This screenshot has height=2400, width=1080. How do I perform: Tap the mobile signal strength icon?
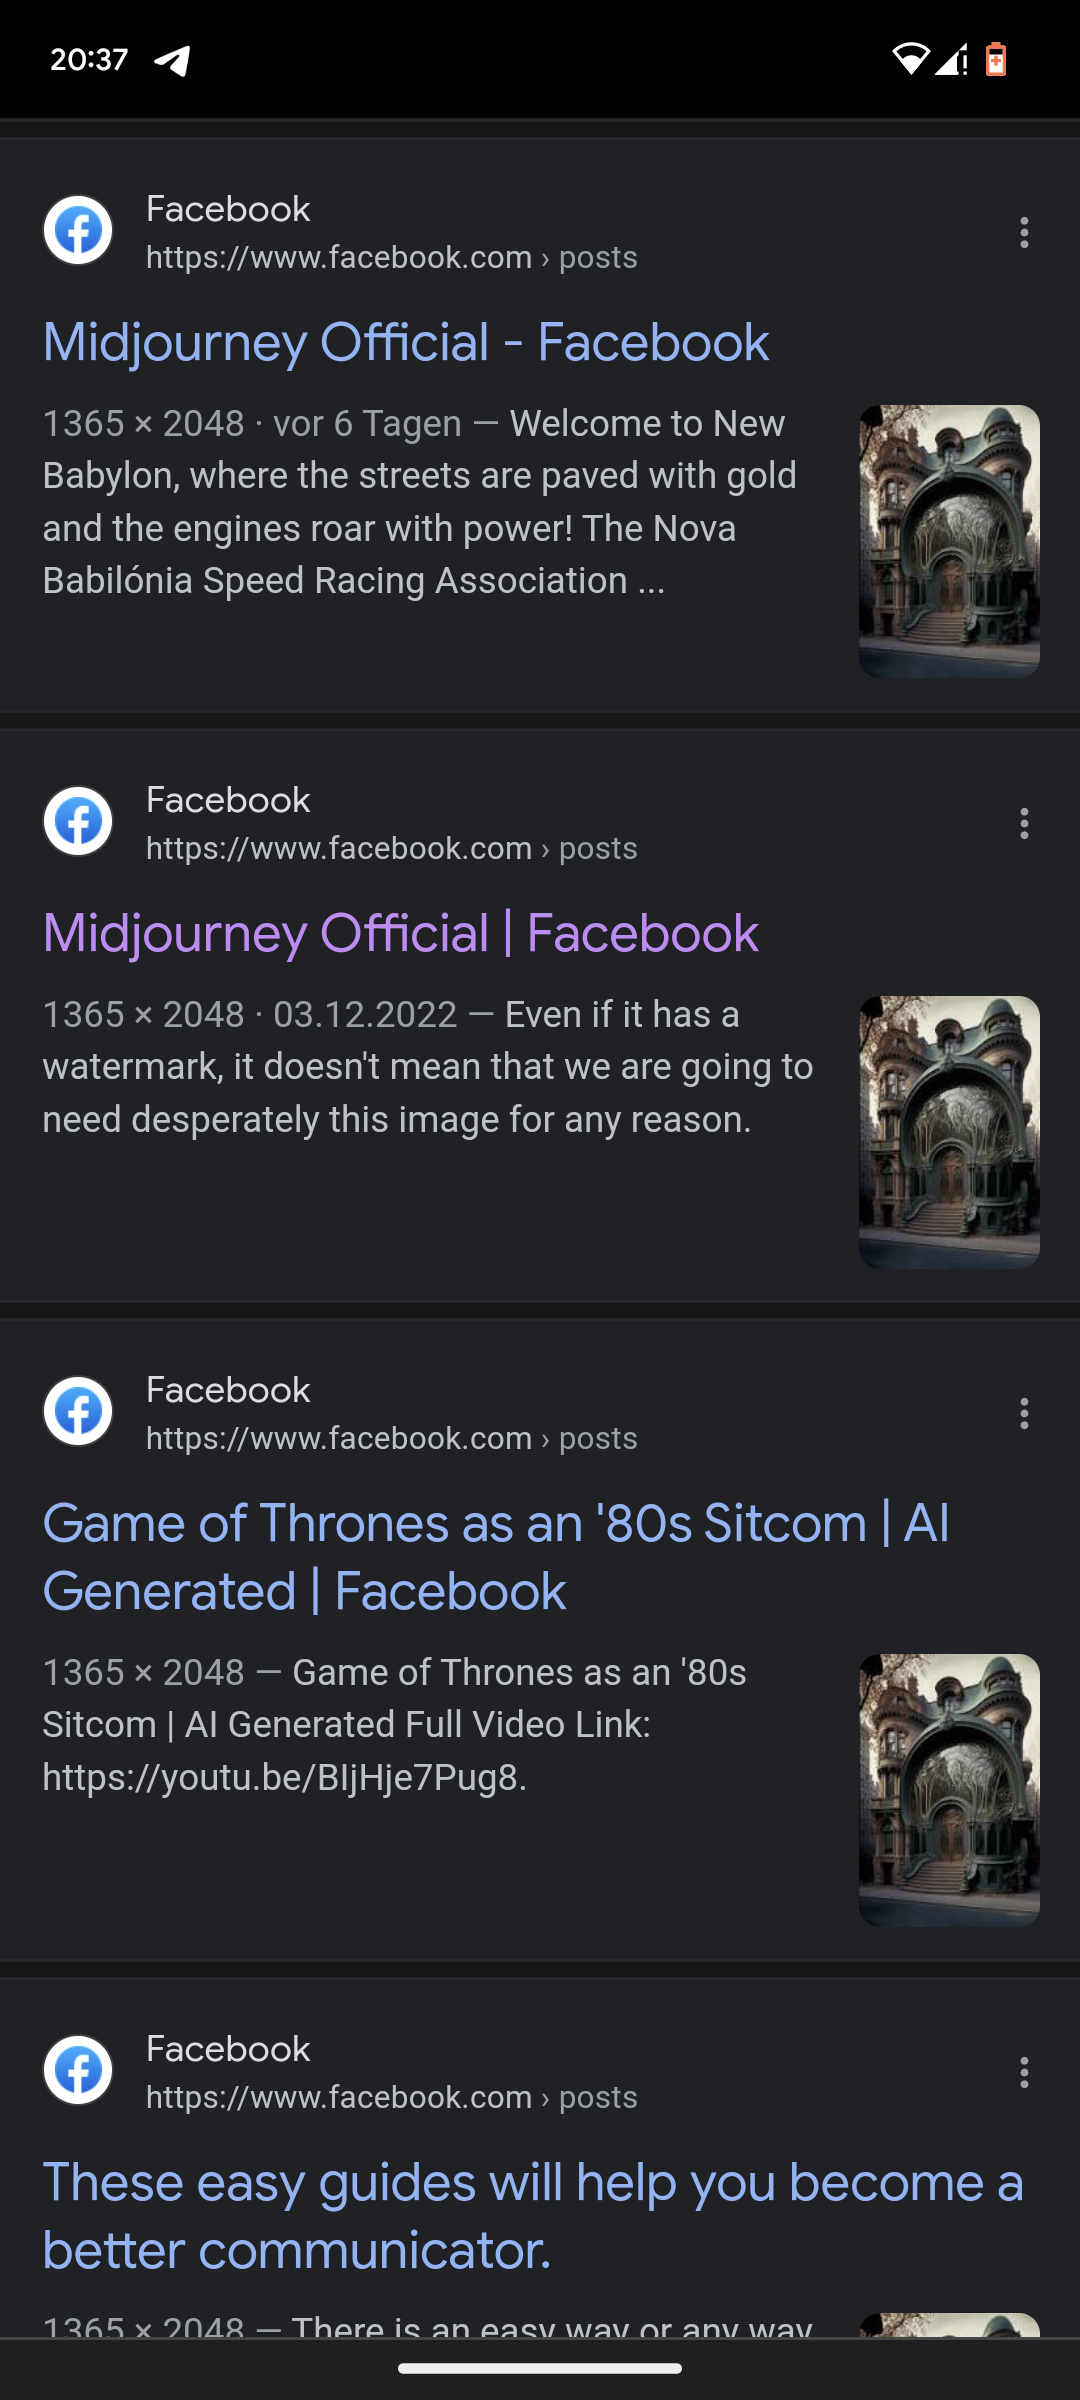(x=951, y=59)
